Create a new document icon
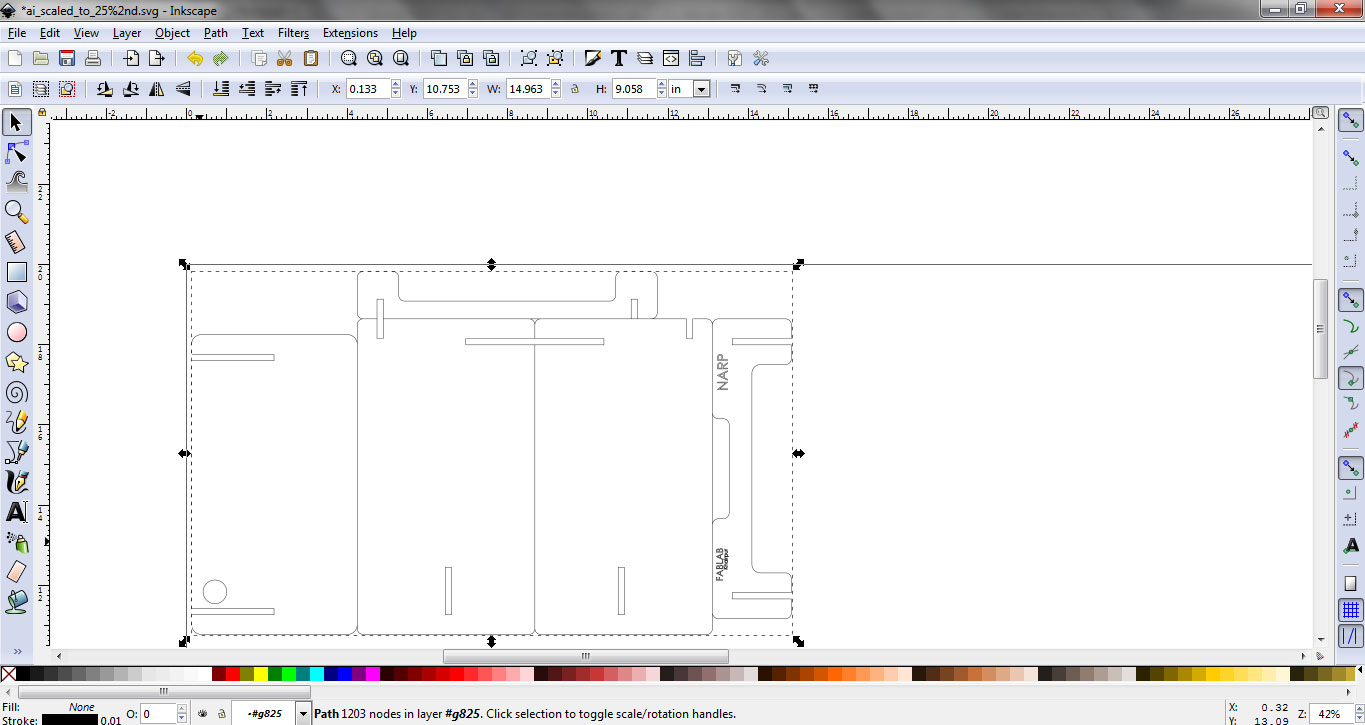This screenshot has height=725, width=1365. pos(15,58)
